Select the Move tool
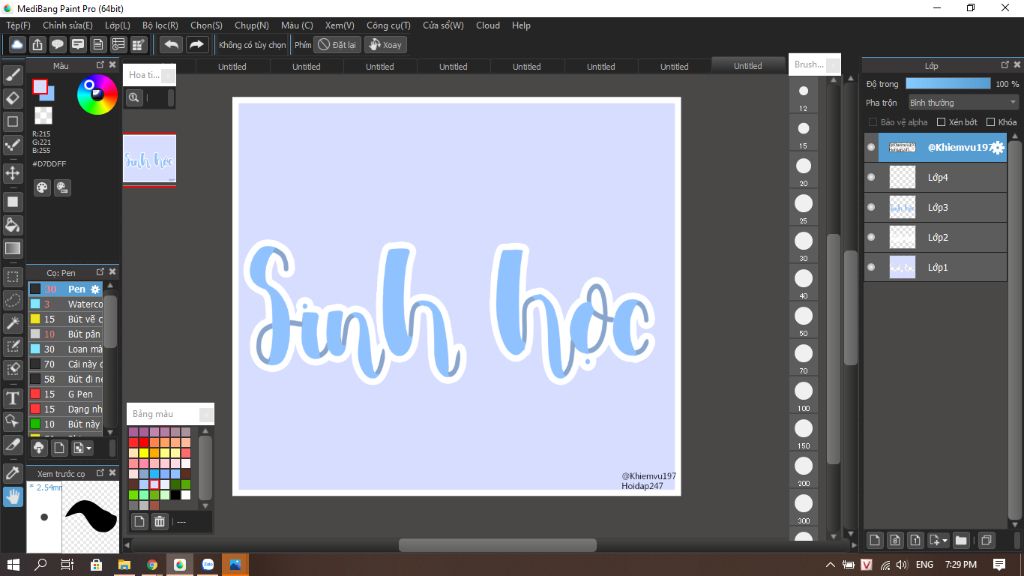Image resolution: width=1024 pixels, height=576 pixels. pyautogui.click(x=13, y=173)
